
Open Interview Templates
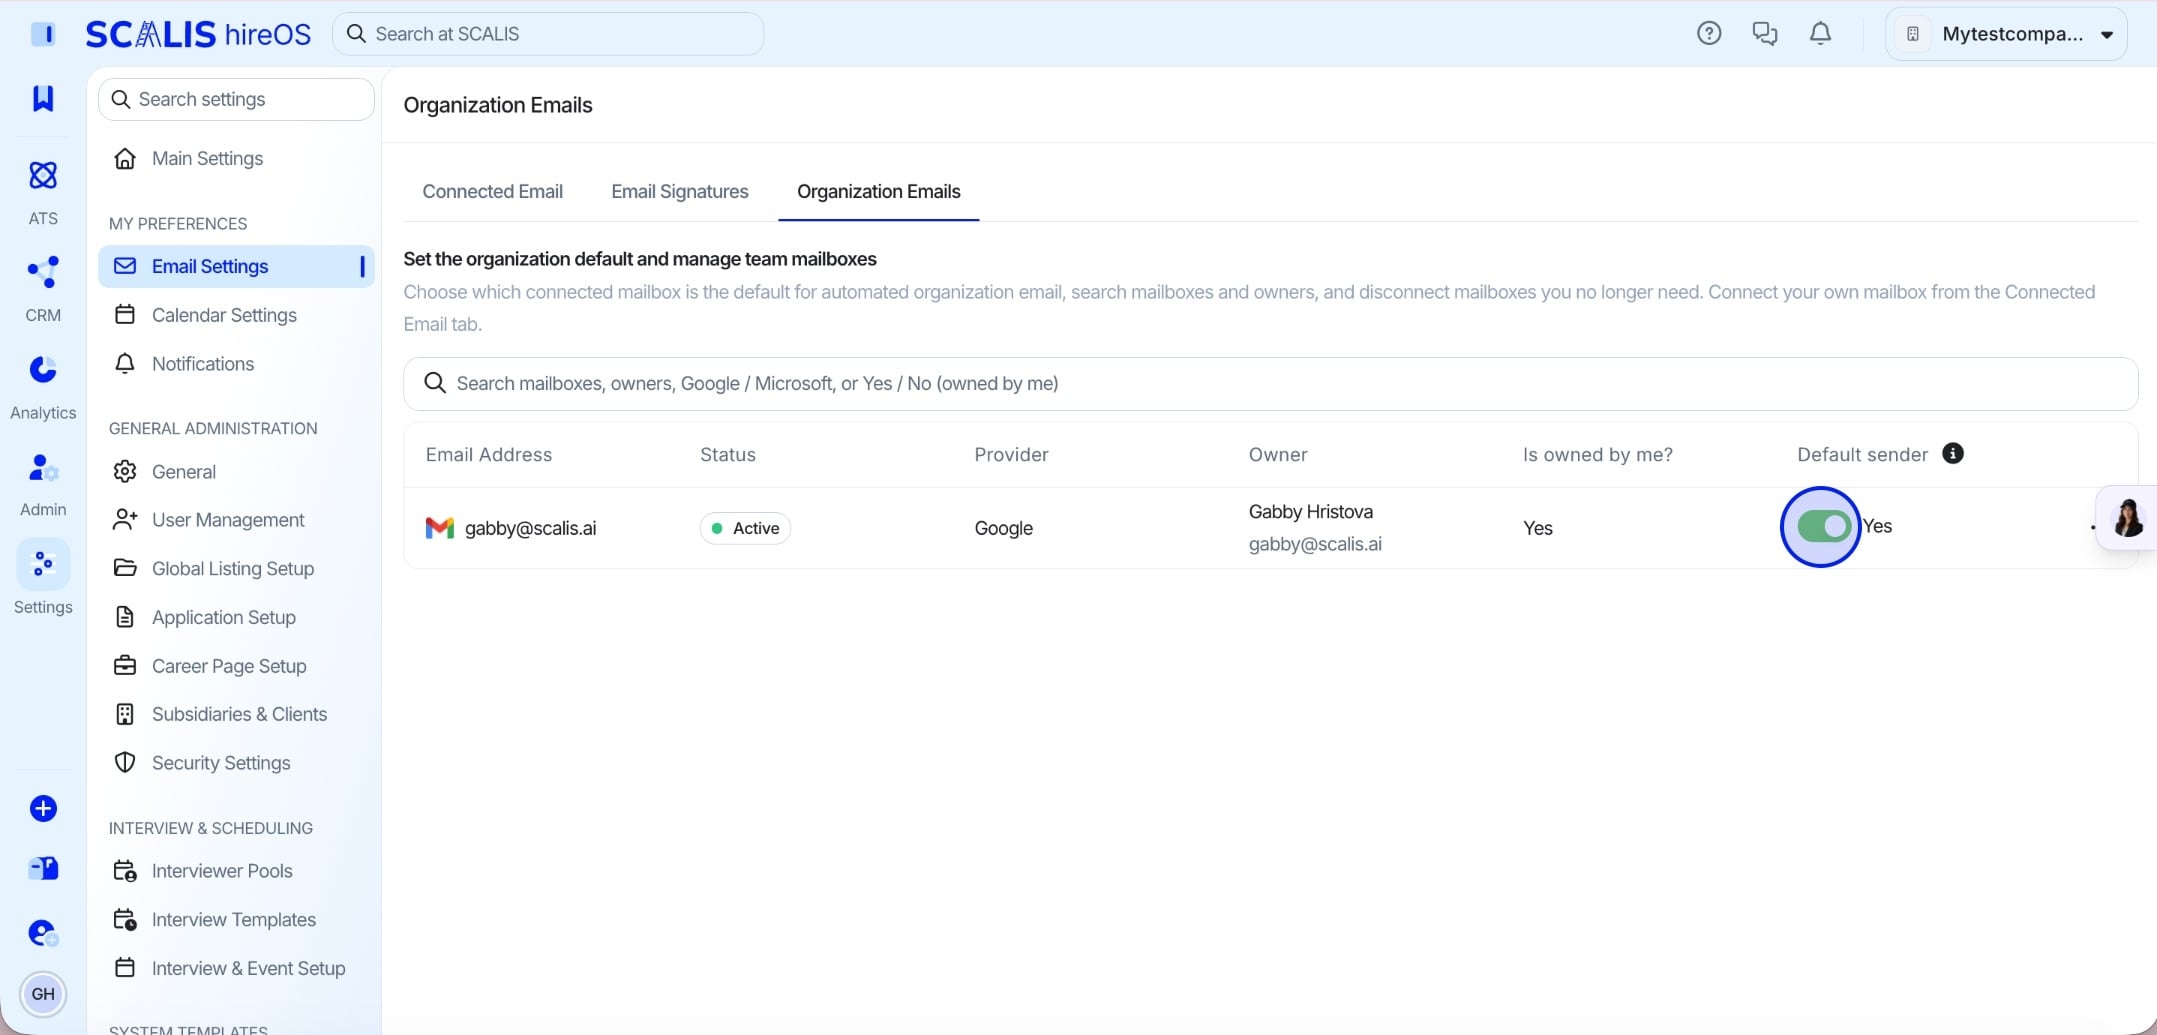(x=234, y=920)
